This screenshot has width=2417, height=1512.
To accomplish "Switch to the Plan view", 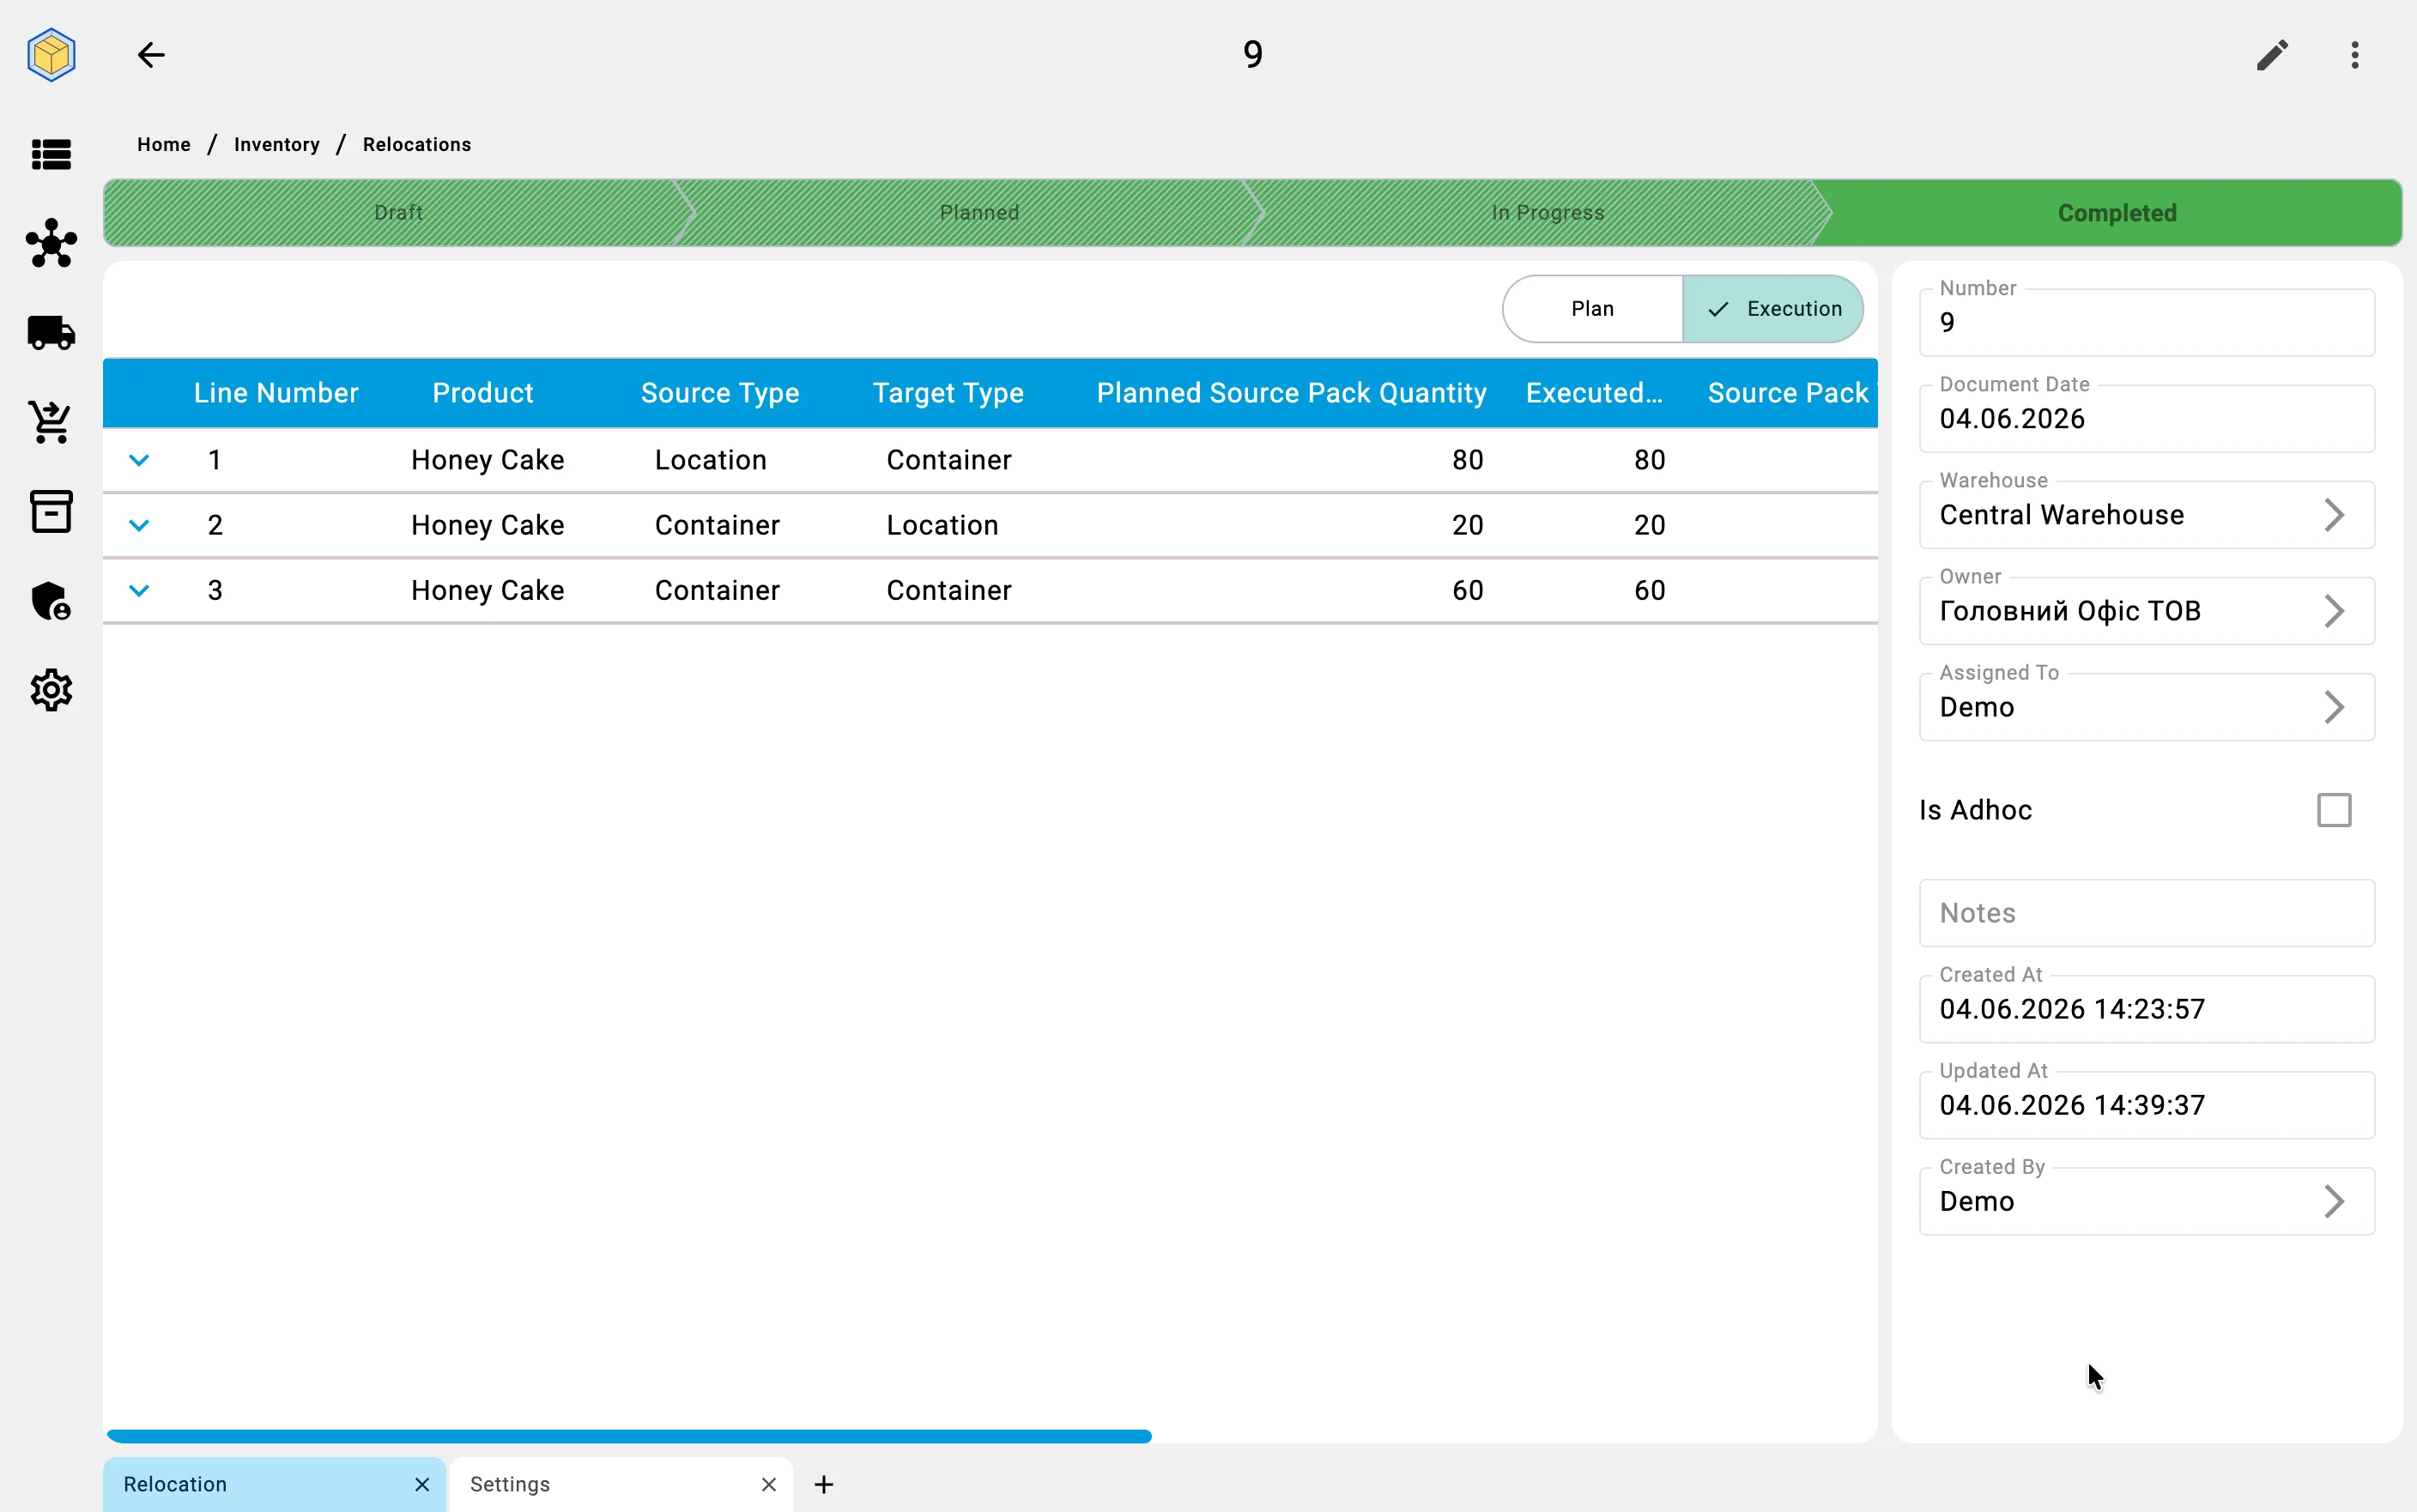I will 1592,309.
